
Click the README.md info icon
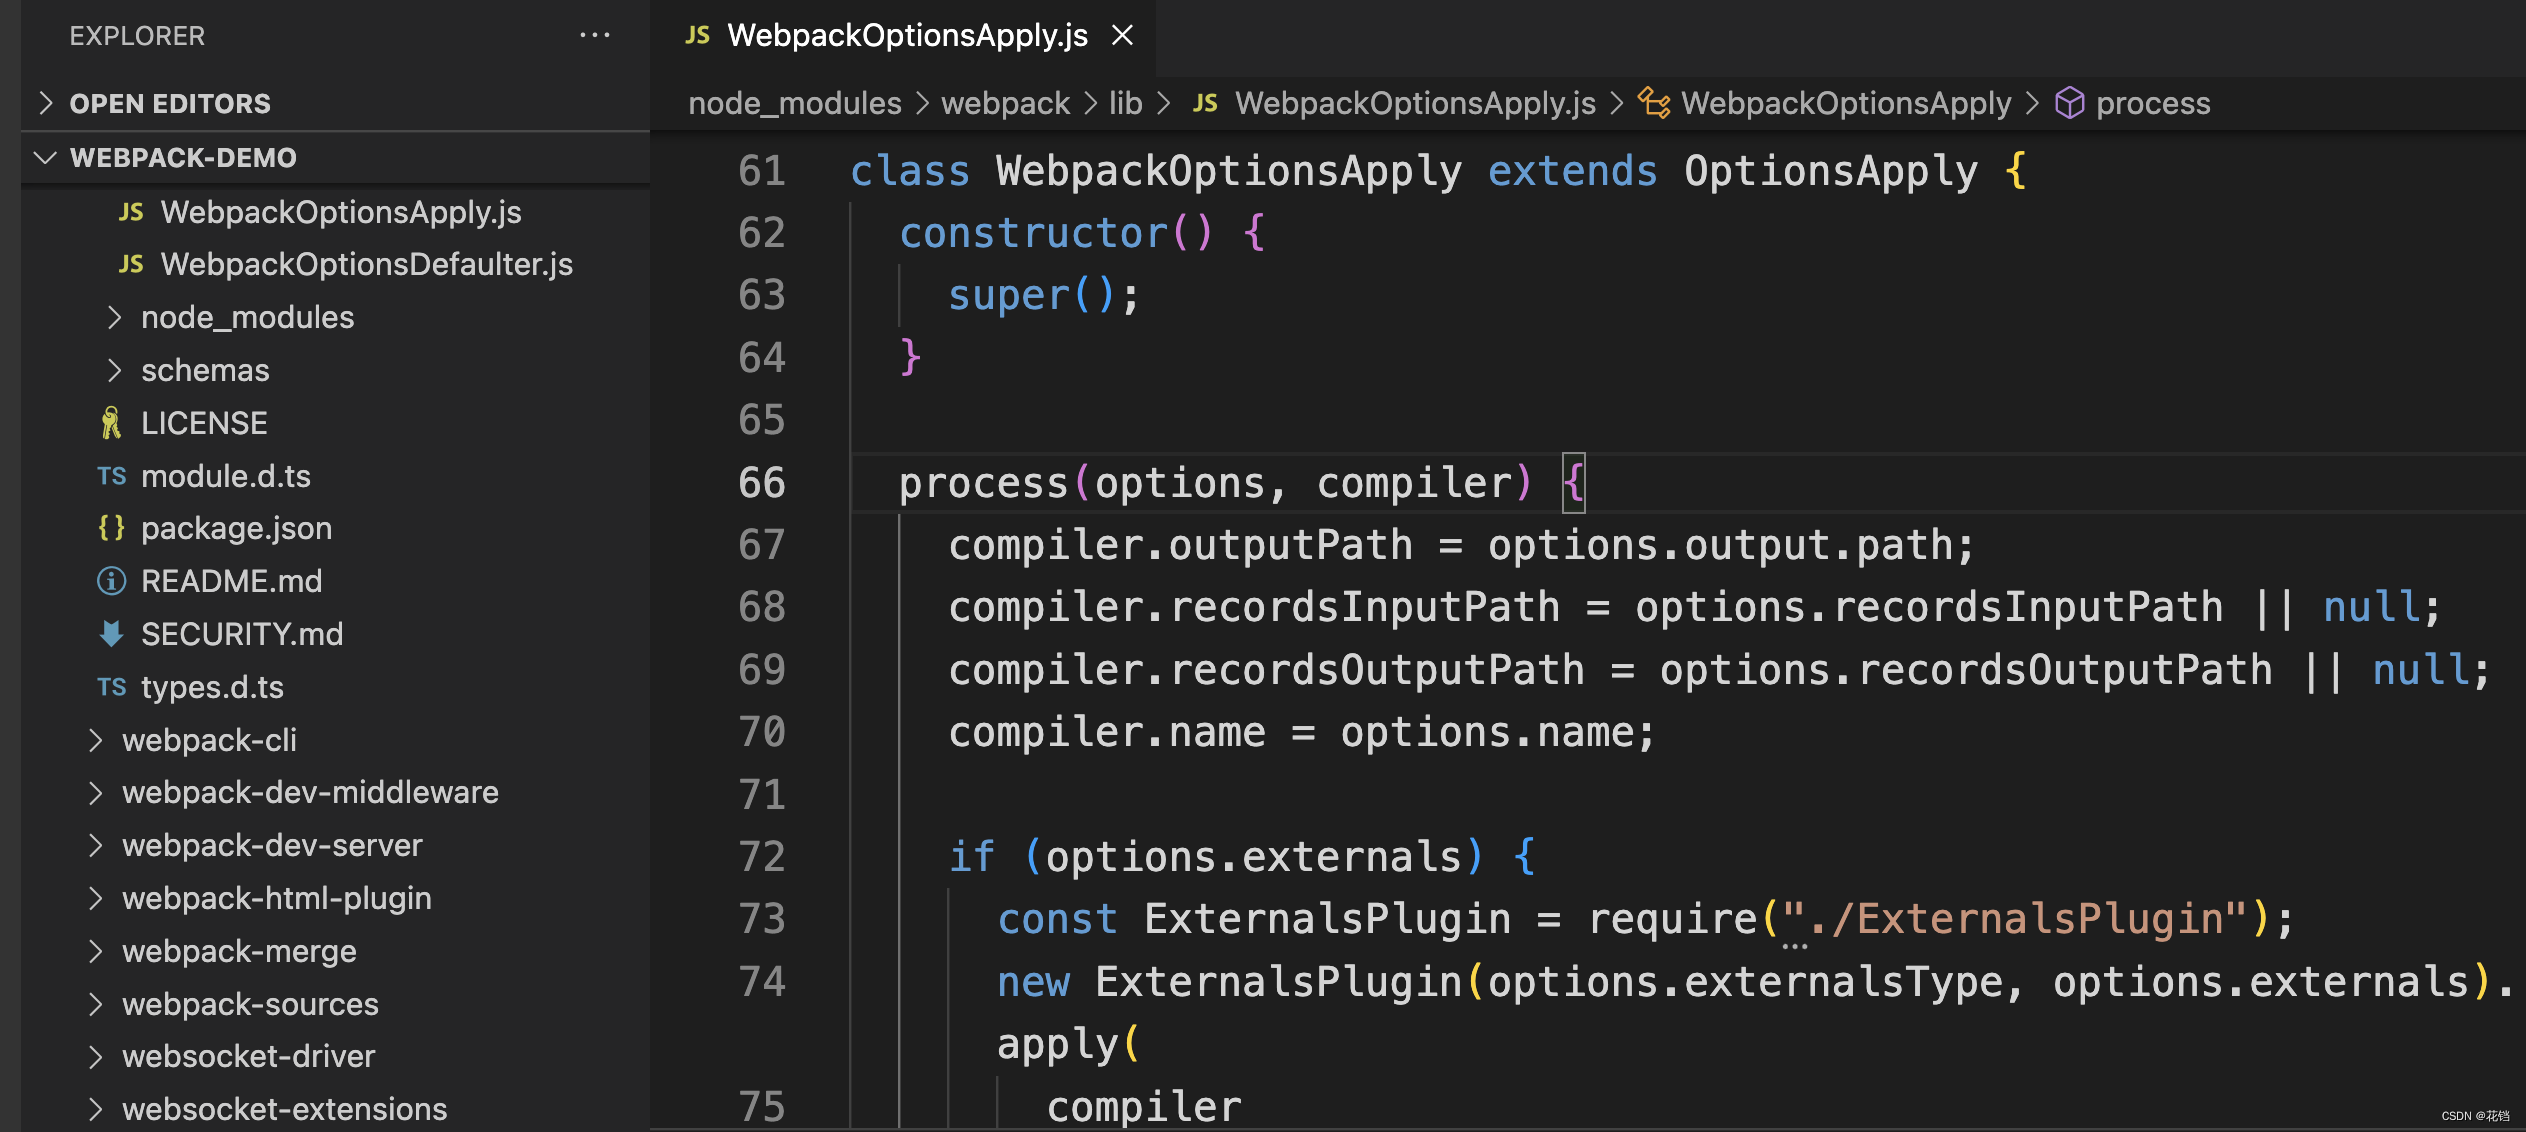coord(111,581)
